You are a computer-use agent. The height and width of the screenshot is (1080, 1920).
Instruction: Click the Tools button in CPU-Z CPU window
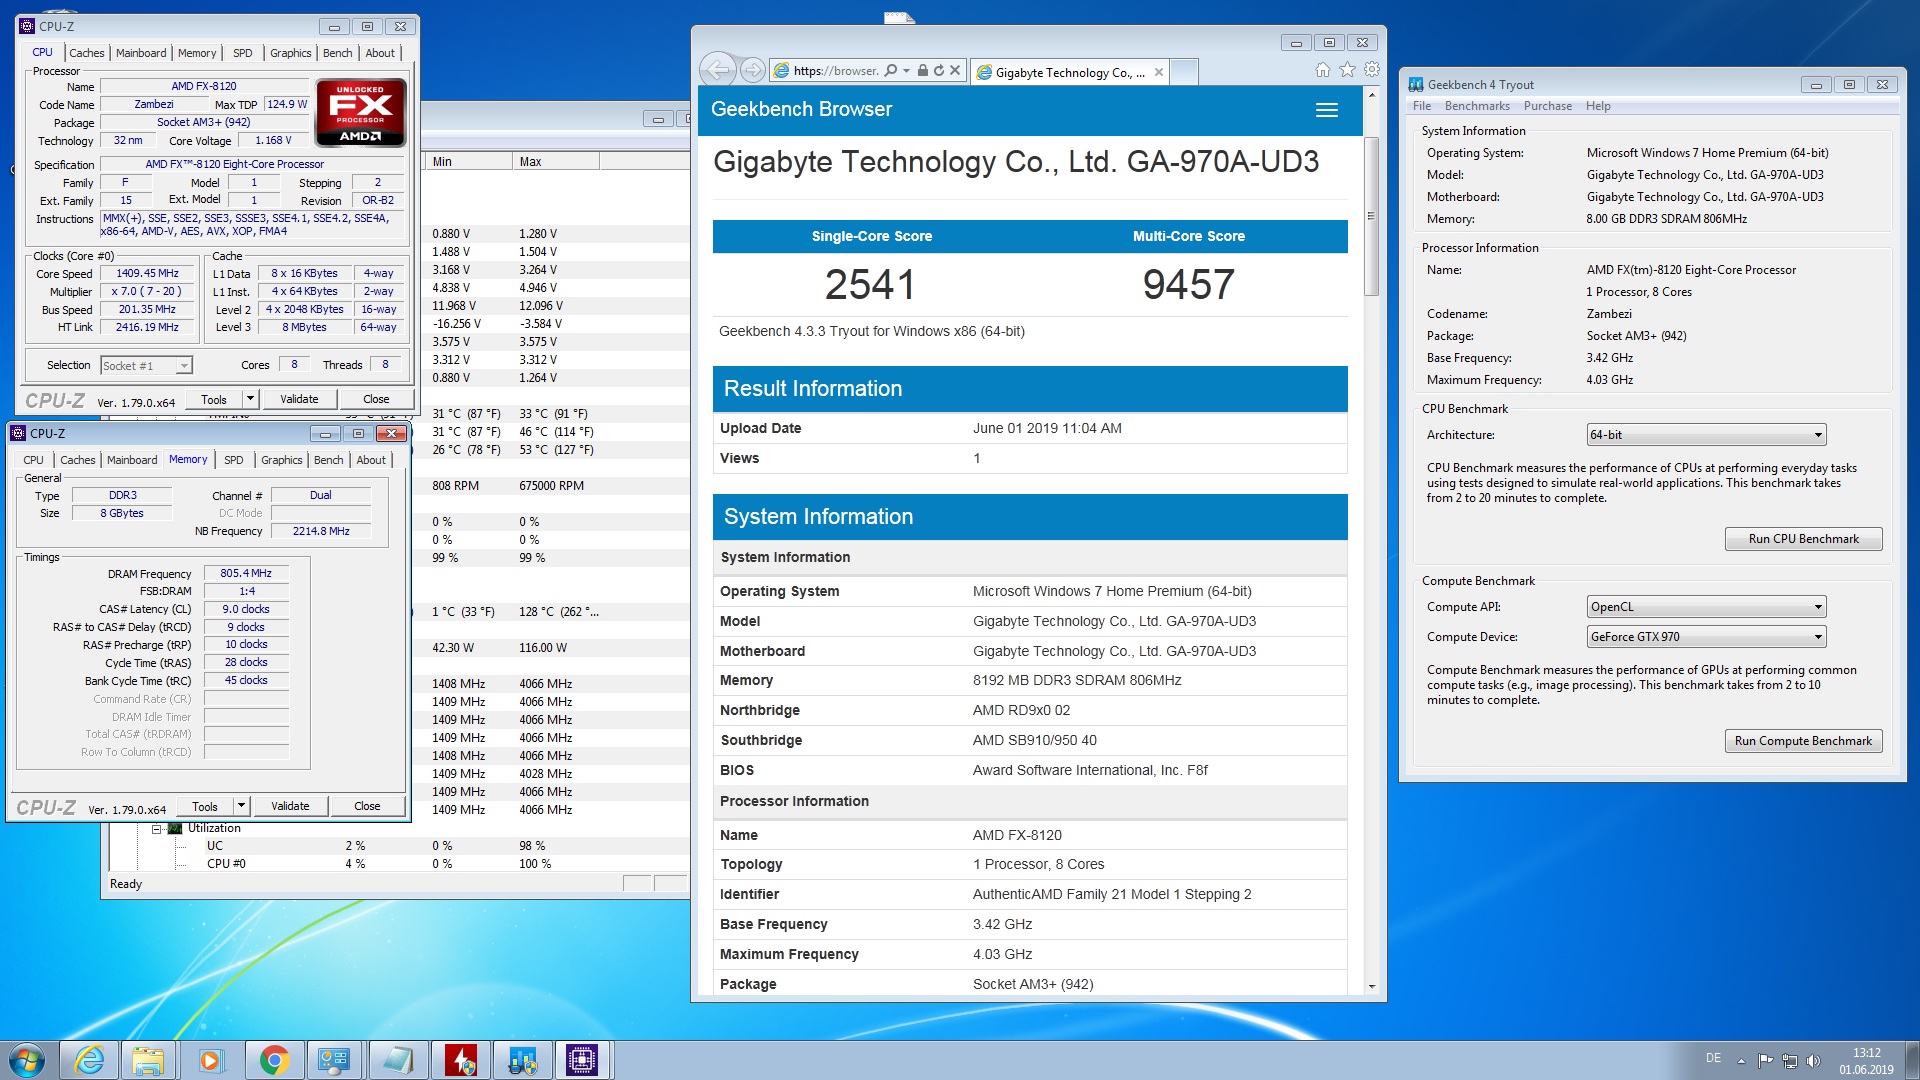(x=214, y=399)
